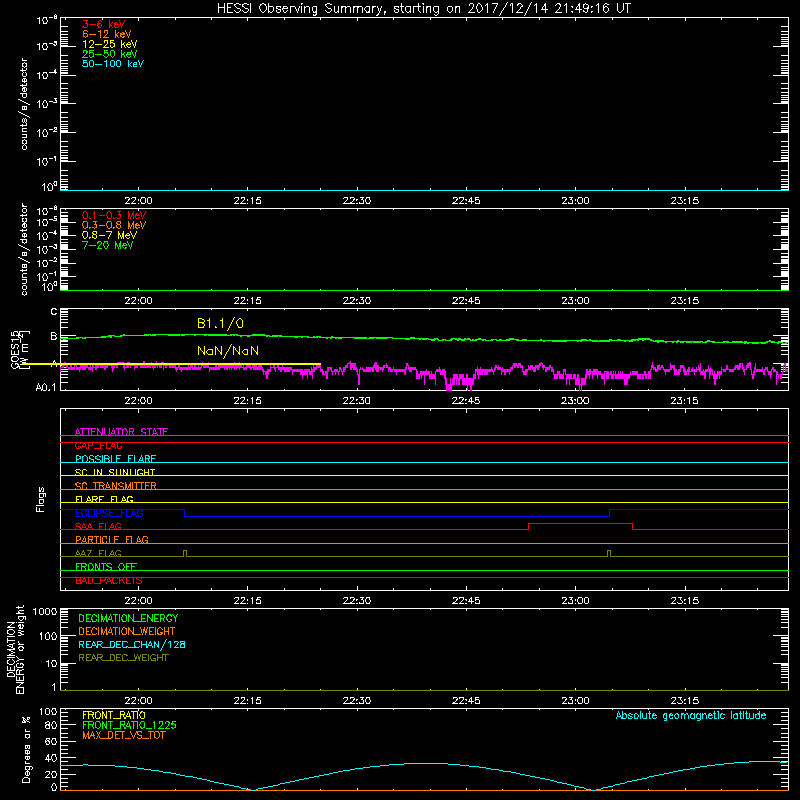Screen dimensions: 800x800
Task: Click the 0.1-0.3 MeV legend label
Action: [x=114, y=215]
